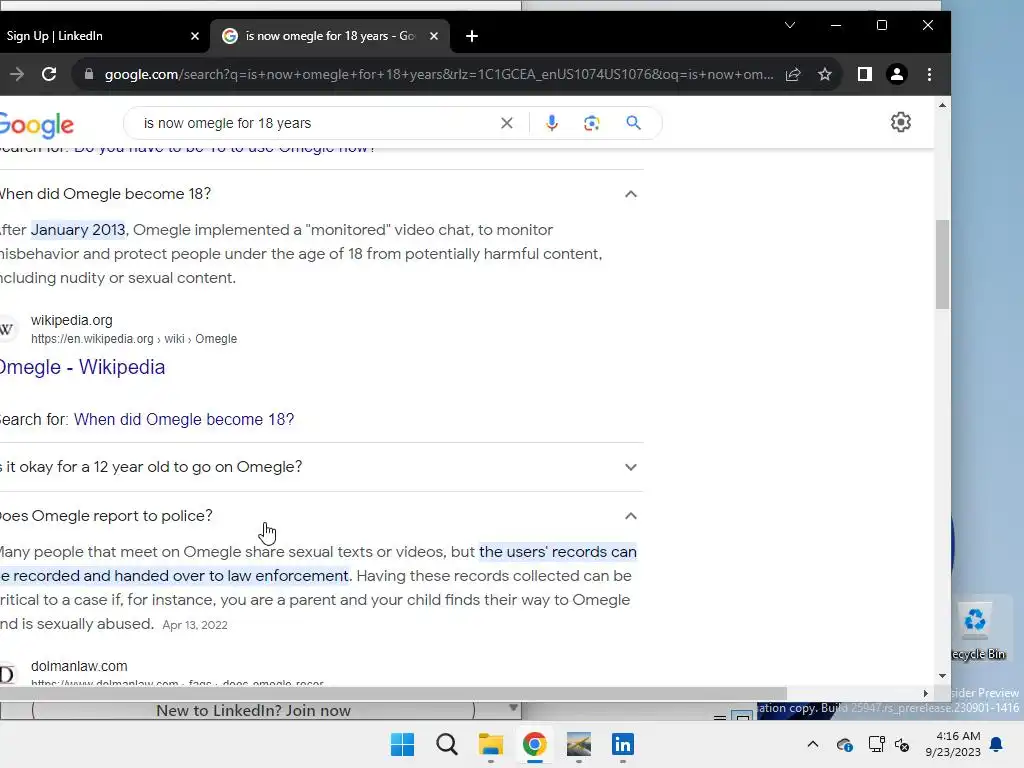Click the 'January 2013' highlighted text
The height and width of the screenshot is (768, 1024).
point(78,230)
